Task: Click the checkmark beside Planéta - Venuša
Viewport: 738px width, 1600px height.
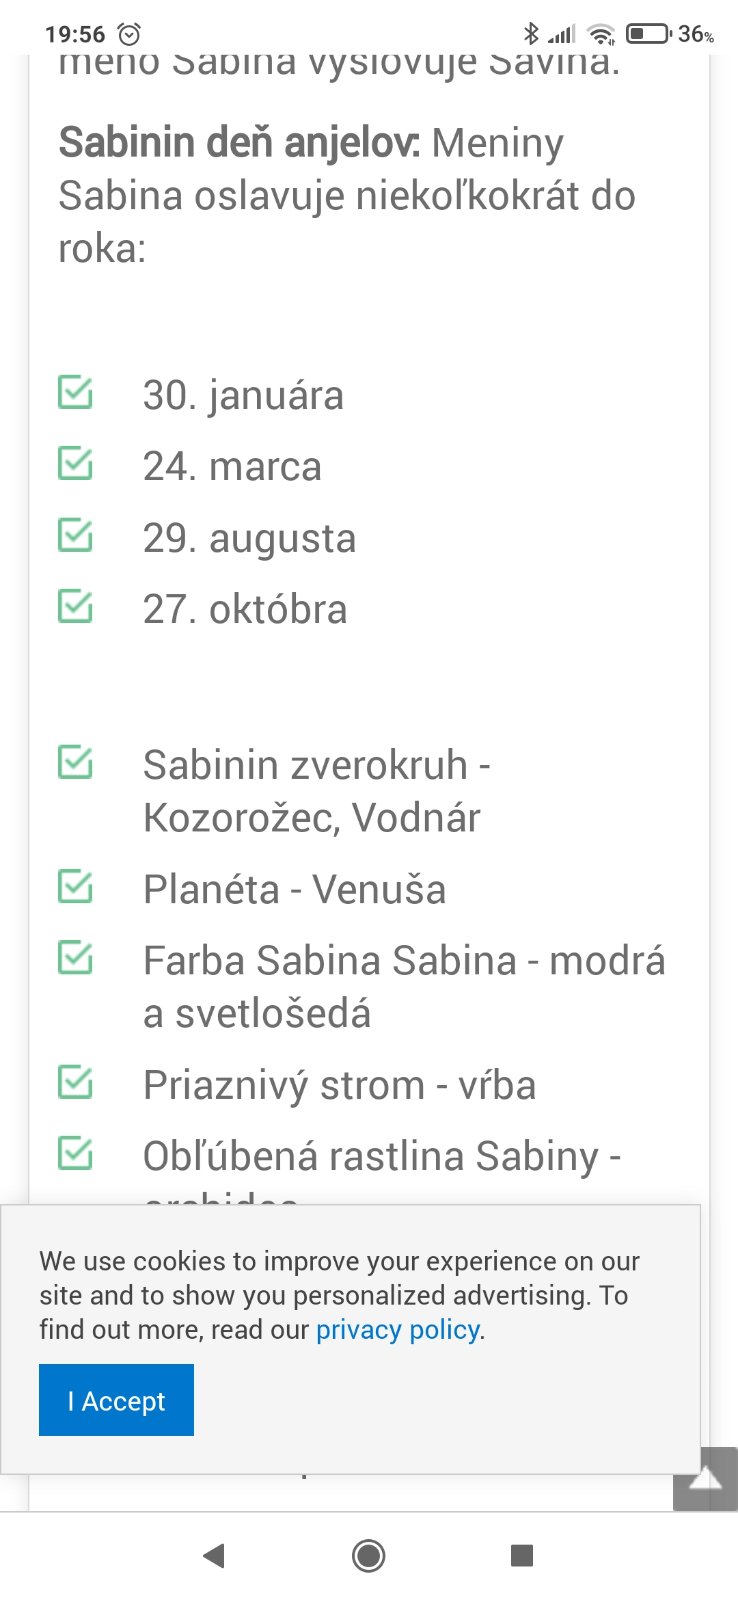Action: (75, 887)
